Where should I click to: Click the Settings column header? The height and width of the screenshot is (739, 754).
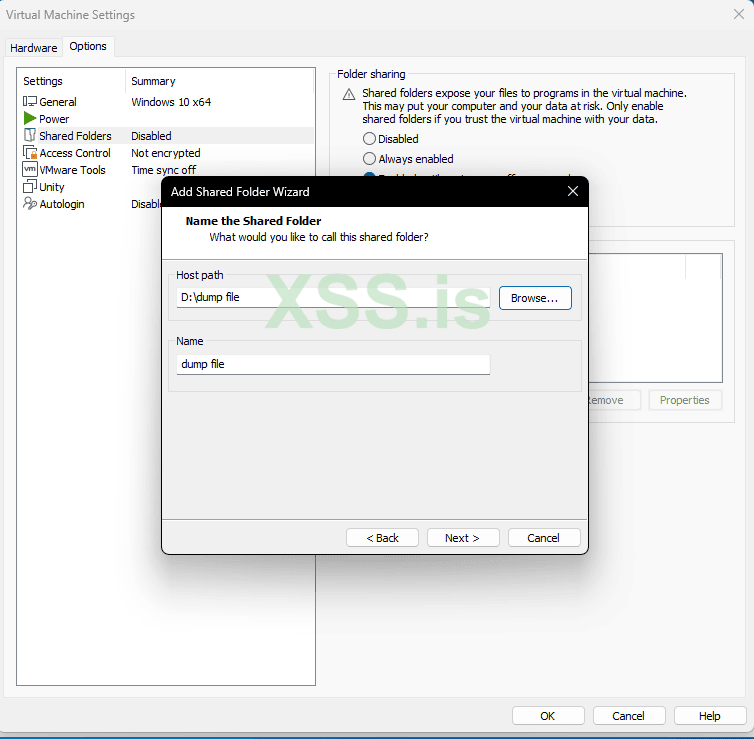click(x=72, y=81)
